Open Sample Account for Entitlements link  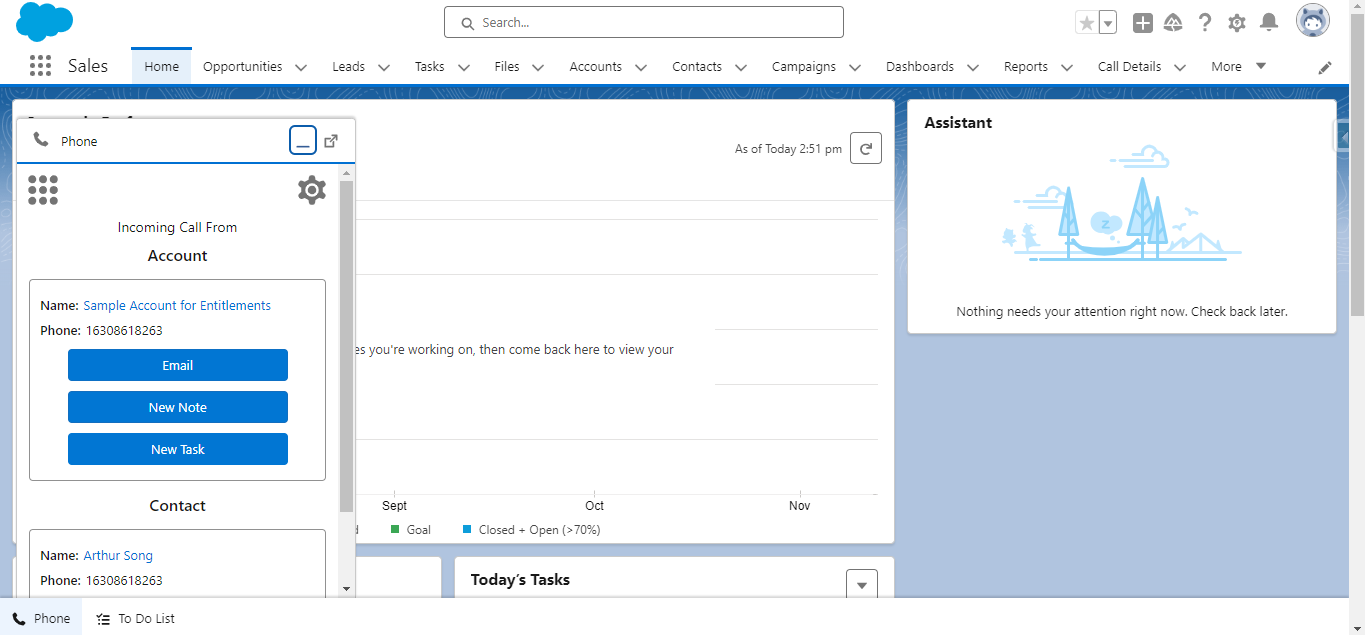point(177,305)
